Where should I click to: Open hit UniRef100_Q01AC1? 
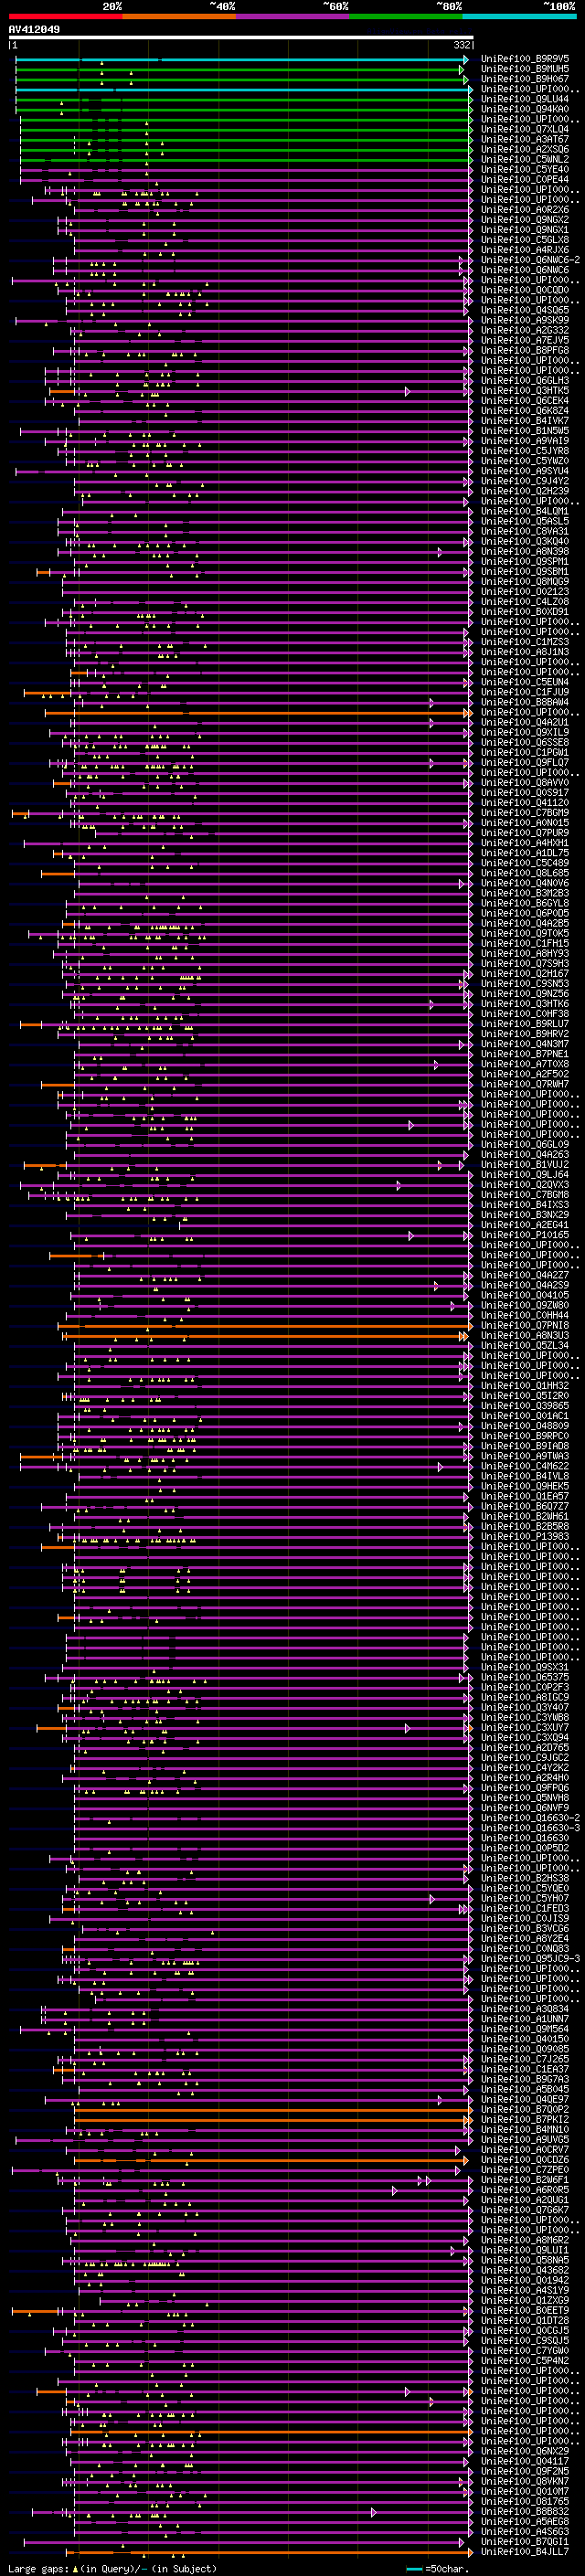pos(525,1415)
